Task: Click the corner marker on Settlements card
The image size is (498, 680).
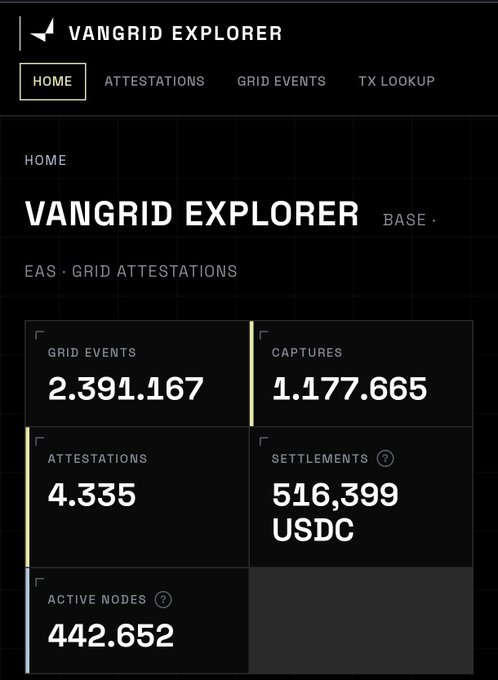Action: pos(263,441)
